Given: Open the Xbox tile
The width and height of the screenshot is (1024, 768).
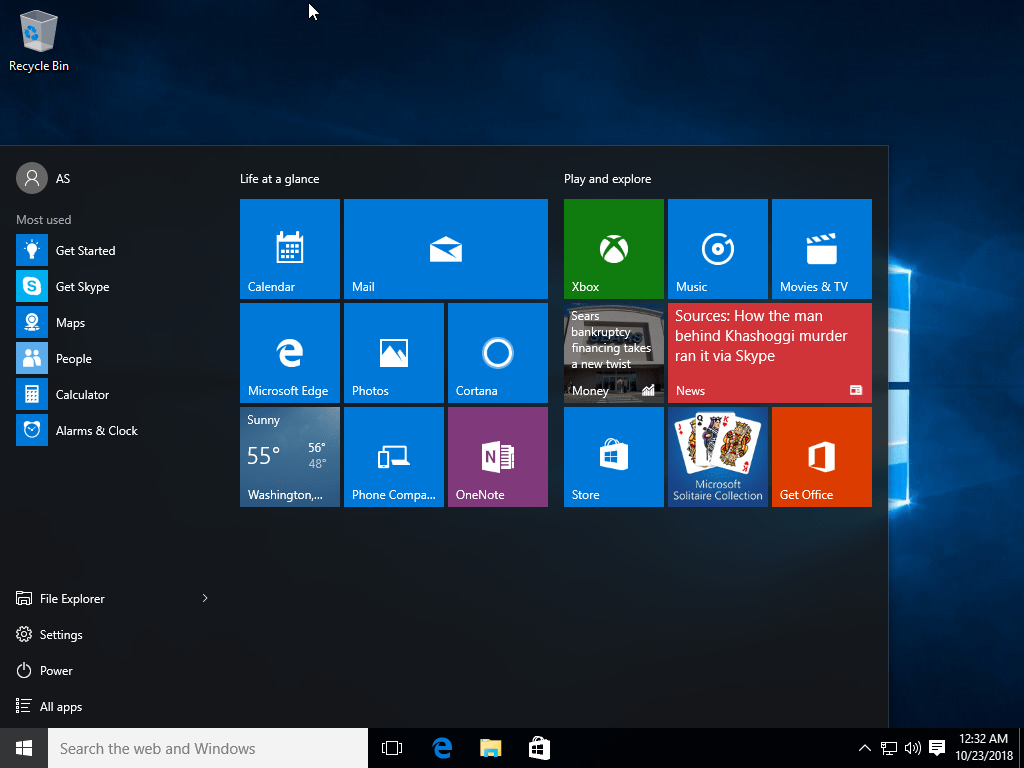Looking at the screenshot, I should 614,249.
